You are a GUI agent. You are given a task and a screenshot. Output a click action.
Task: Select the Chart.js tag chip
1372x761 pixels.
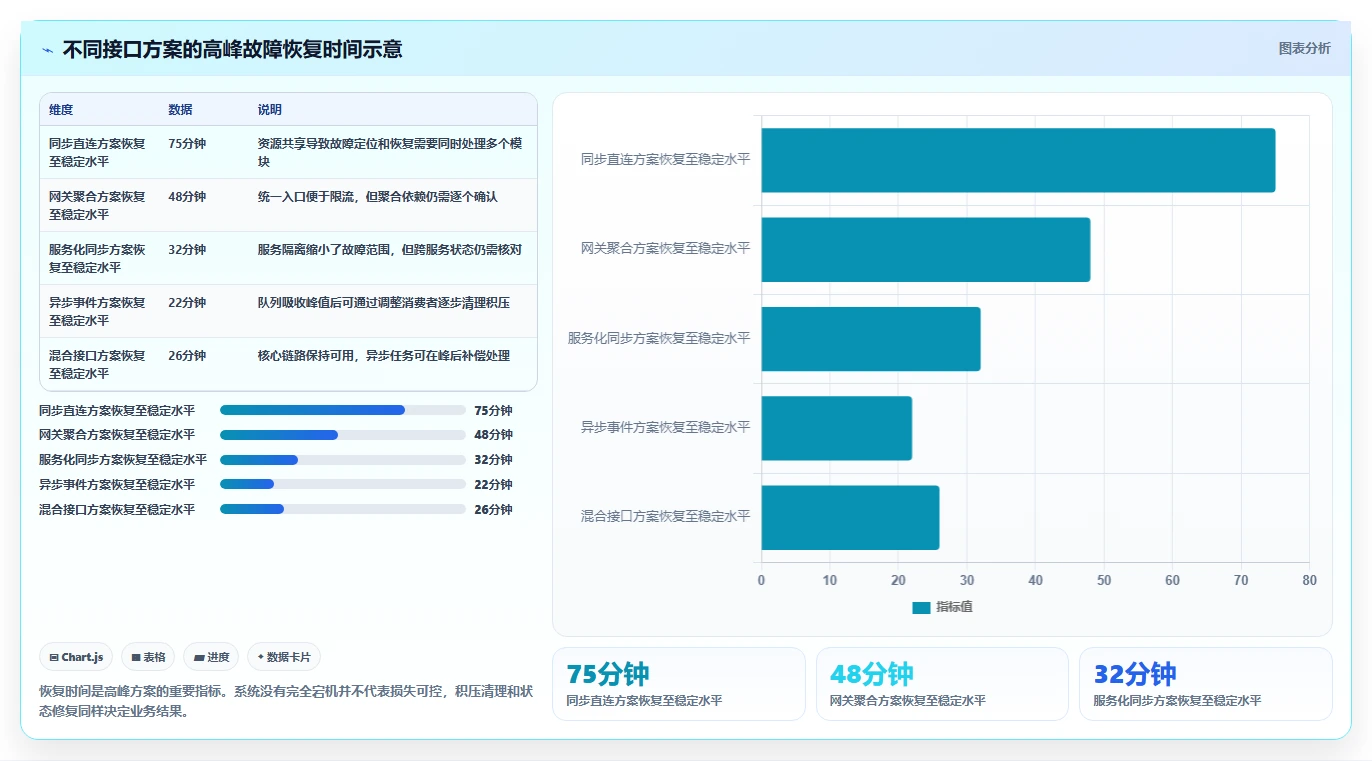pos(77,657)
